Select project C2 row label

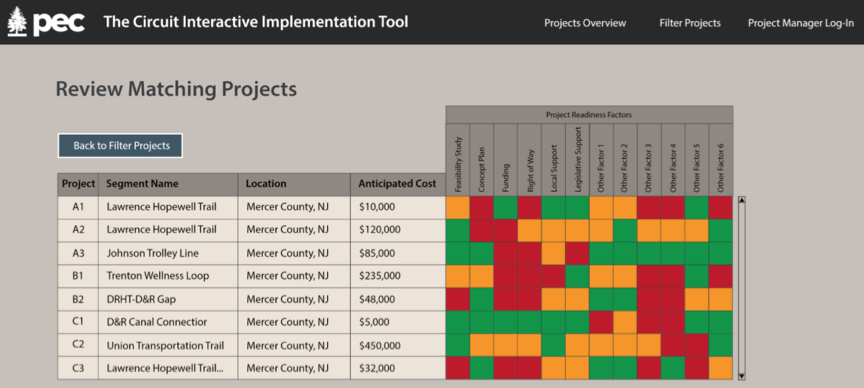(78, 345)
